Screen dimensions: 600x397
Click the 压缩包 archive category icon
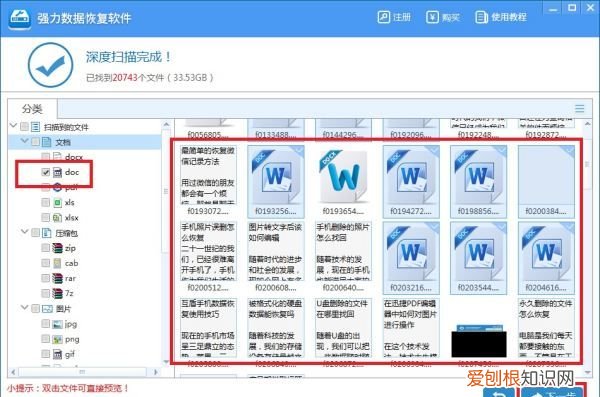tap(47, 233)
